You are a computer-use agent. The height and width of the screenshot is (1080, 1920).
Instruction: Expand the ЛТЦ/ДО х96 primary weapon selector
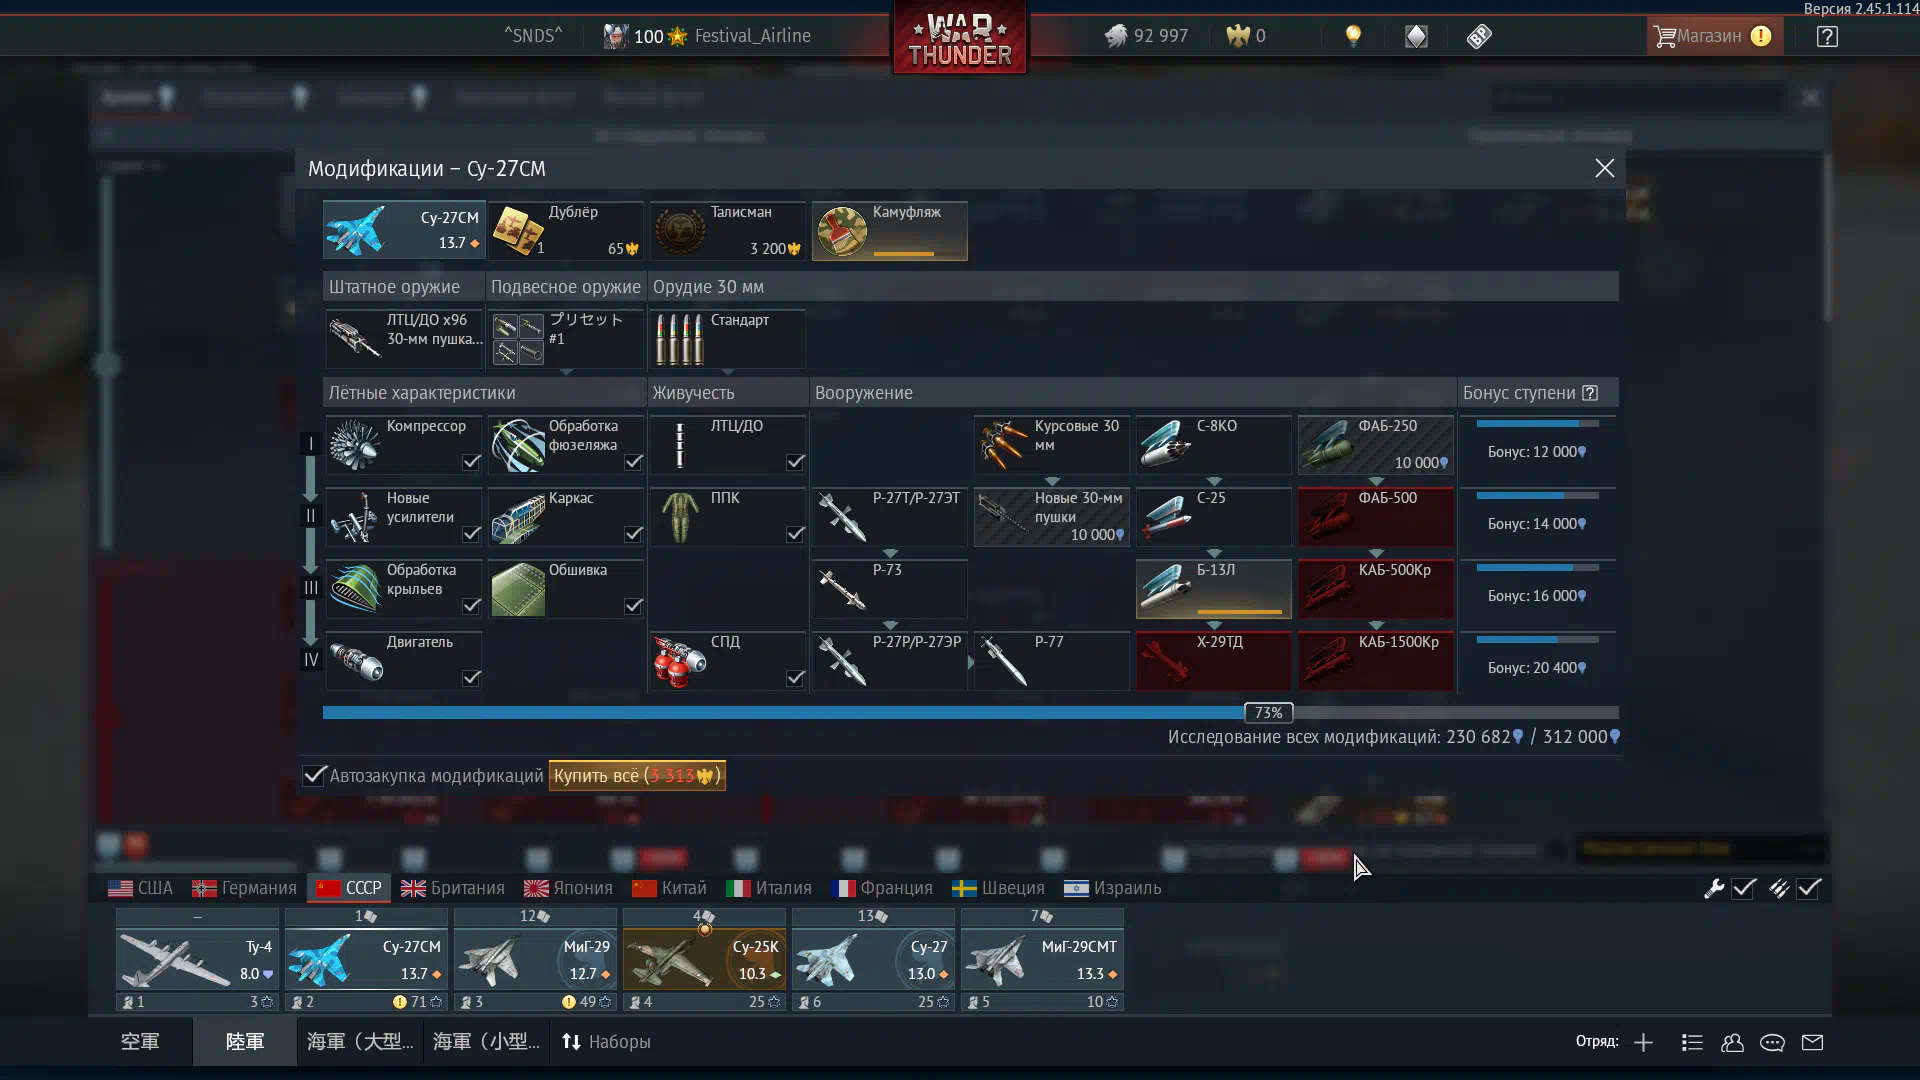click(x=404, y=338)
